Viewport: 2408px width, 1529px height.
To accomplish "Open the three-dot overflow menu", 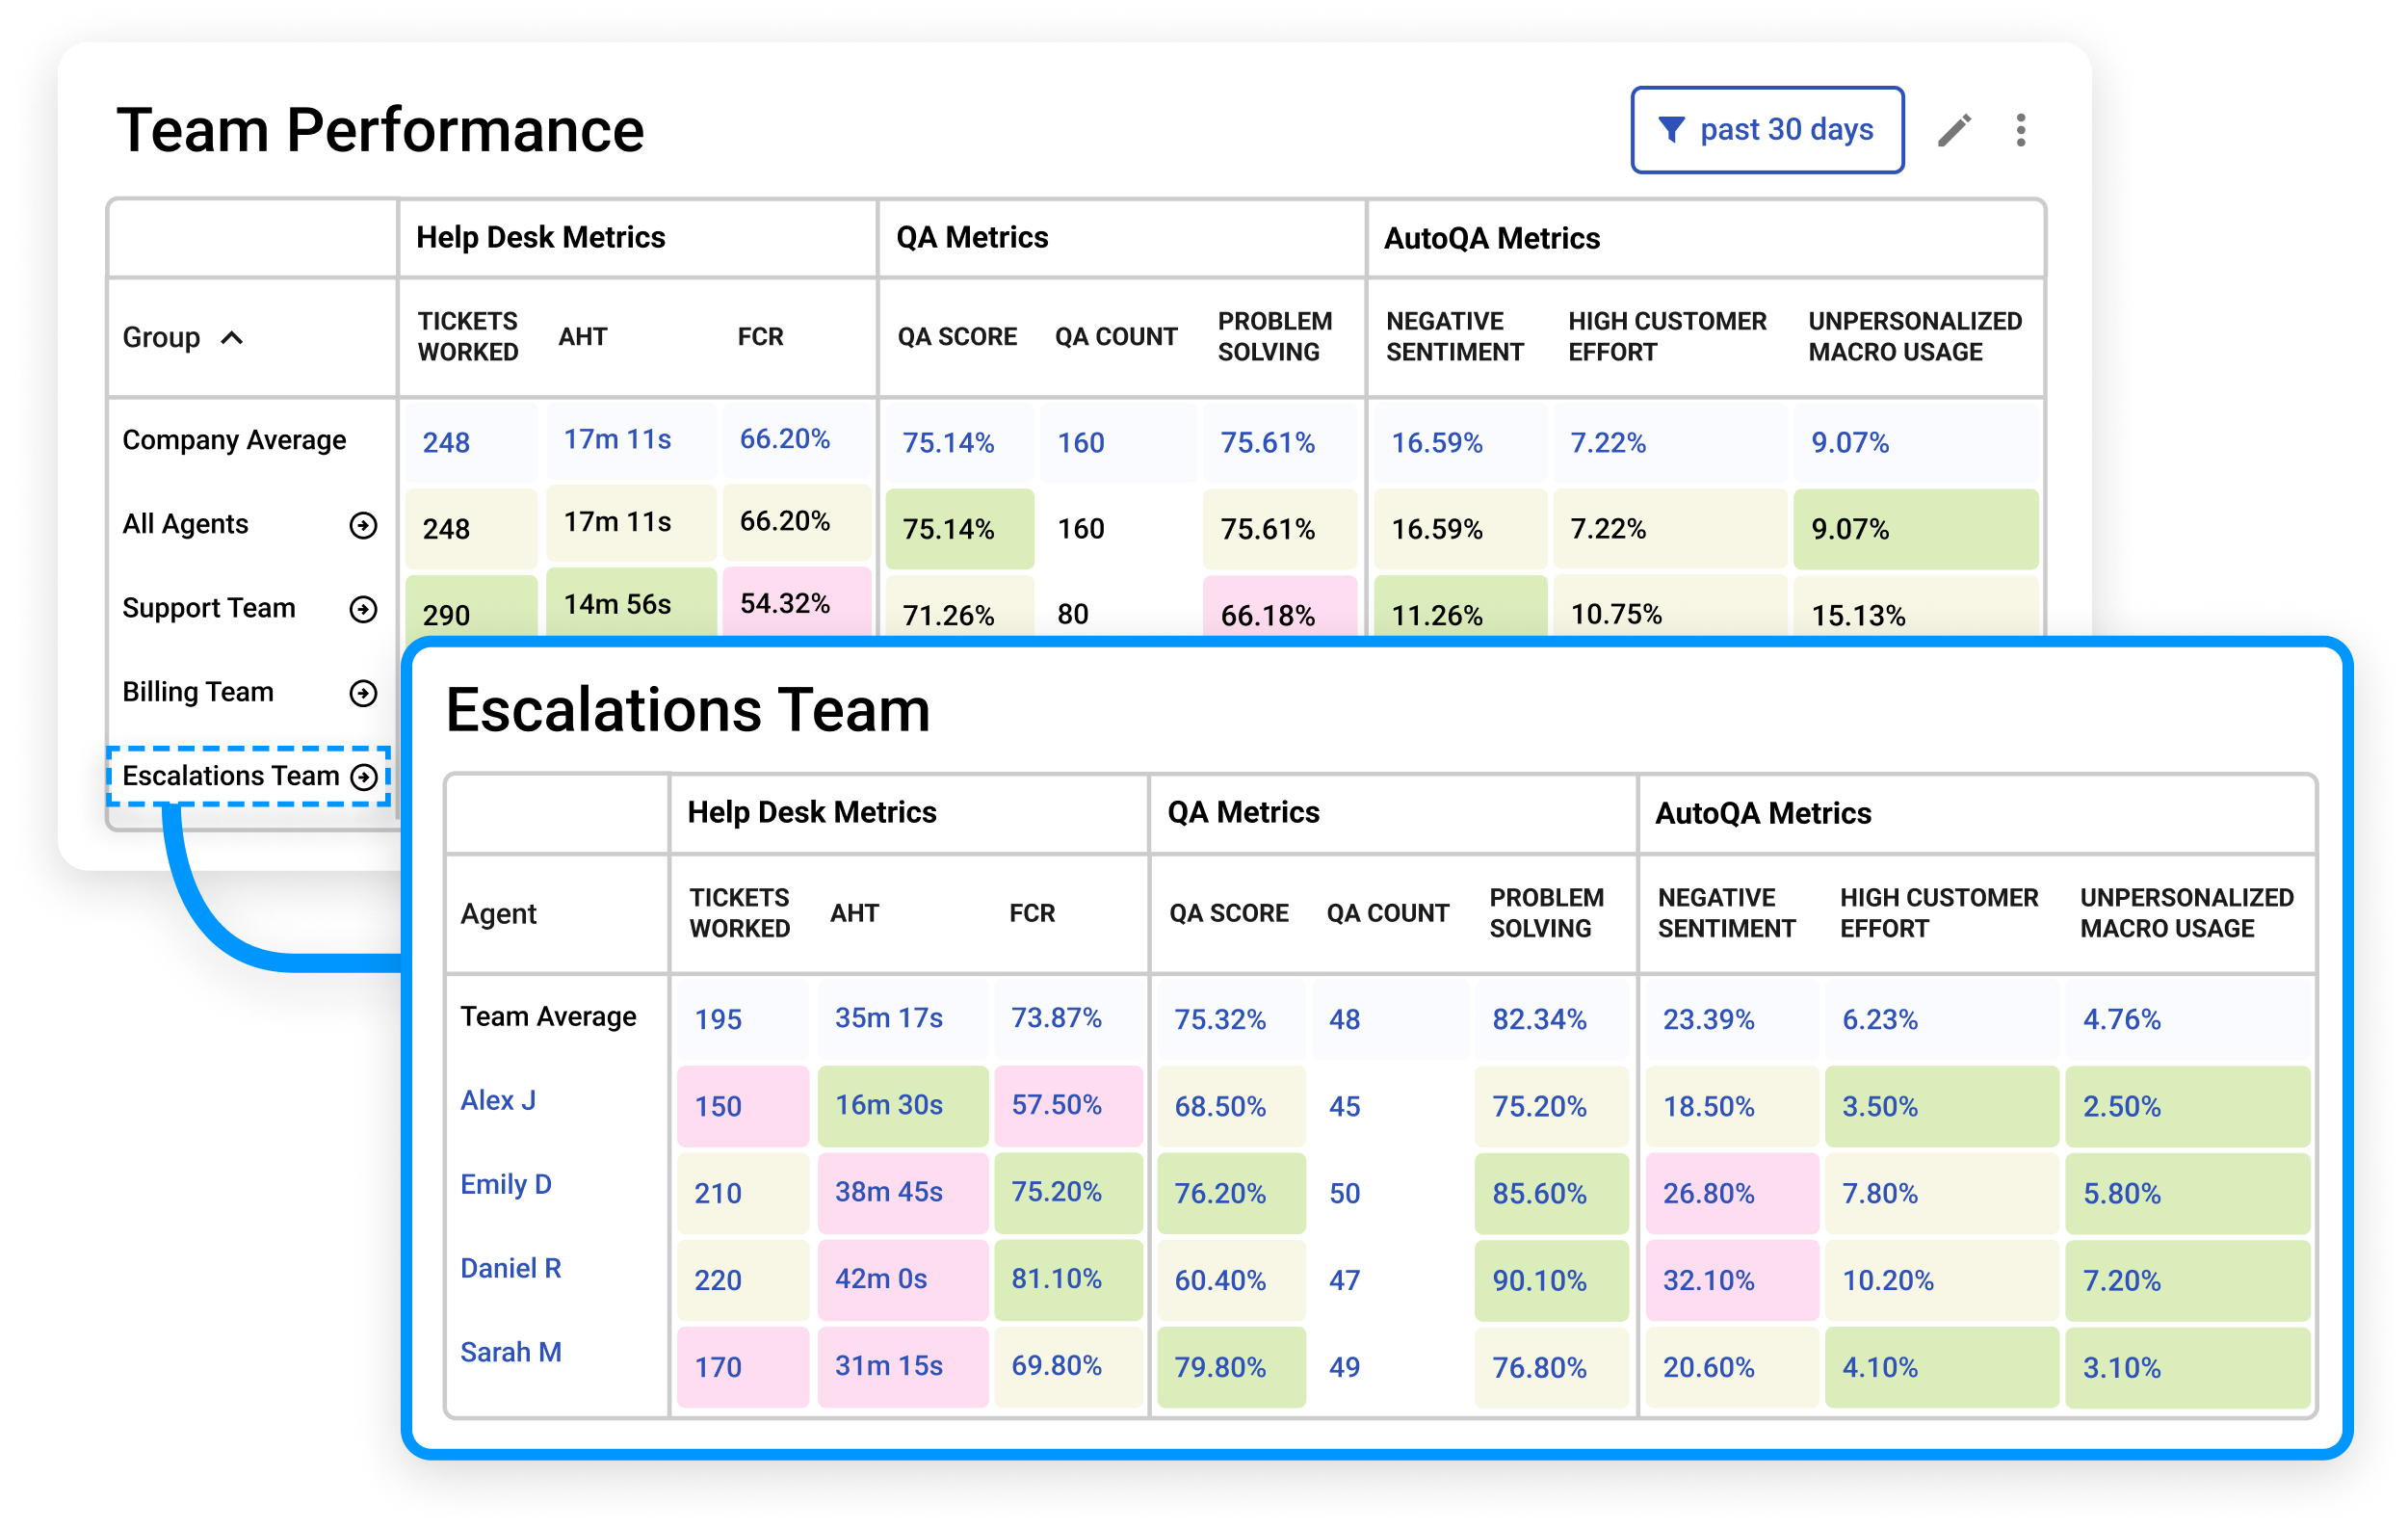I will click(2021, 128).
